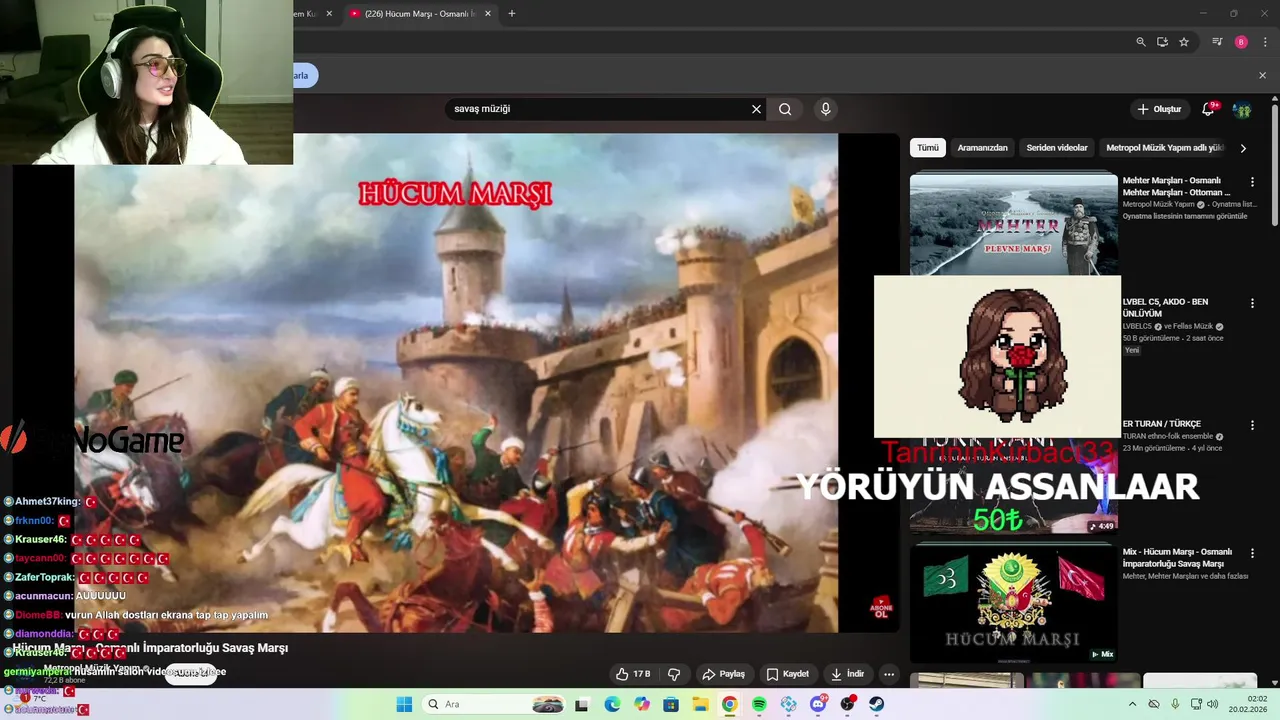The image size is (1280, 720).
Task: Open OBS Studio from taskbar
Action: (848, 704)
